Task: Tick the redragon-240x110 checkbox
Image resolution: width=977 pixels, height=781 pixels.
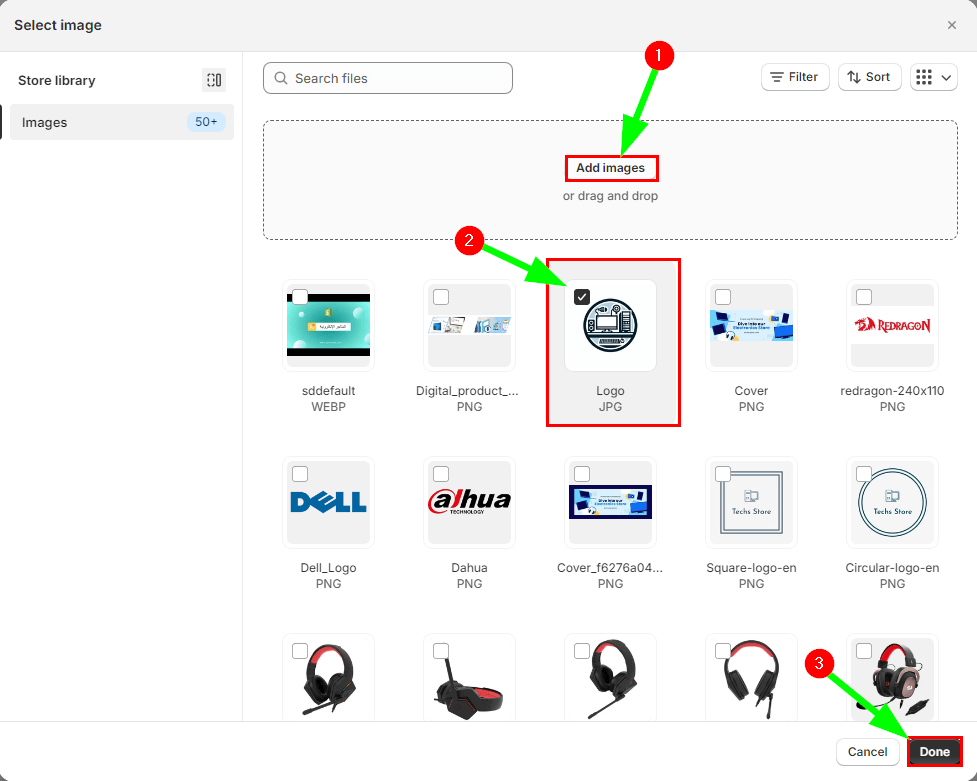Action: point(864,297)
